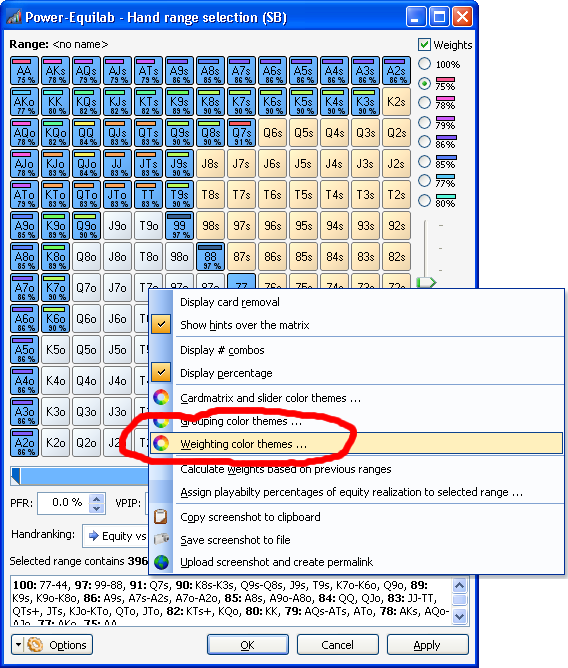Click the range text scrollbar up arrow
The height and width of the screenshot is (668, 568).
[459, 586]
